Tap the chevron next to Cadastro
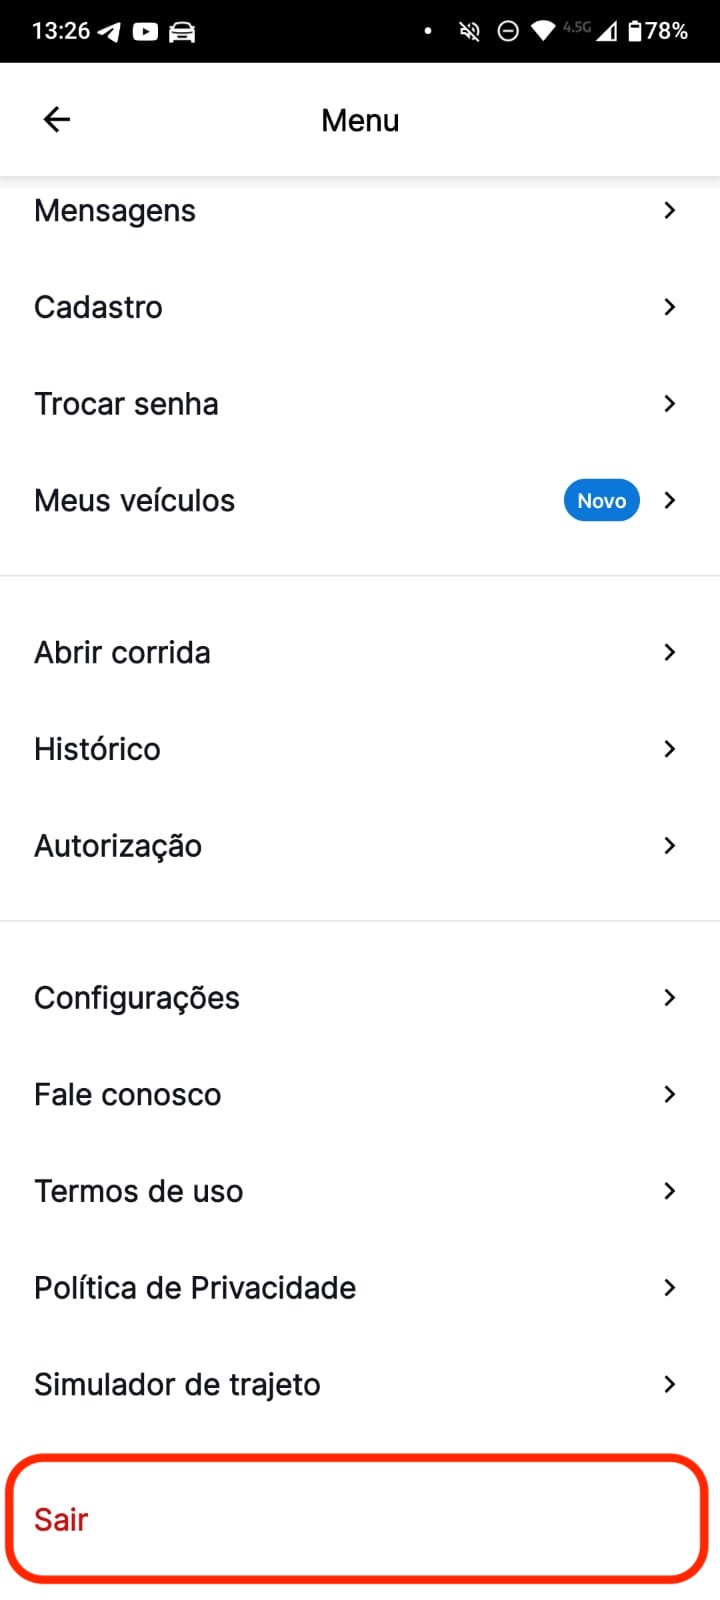Image resolution: width=720 pixels, height=1600 pixels. point(670,307)
